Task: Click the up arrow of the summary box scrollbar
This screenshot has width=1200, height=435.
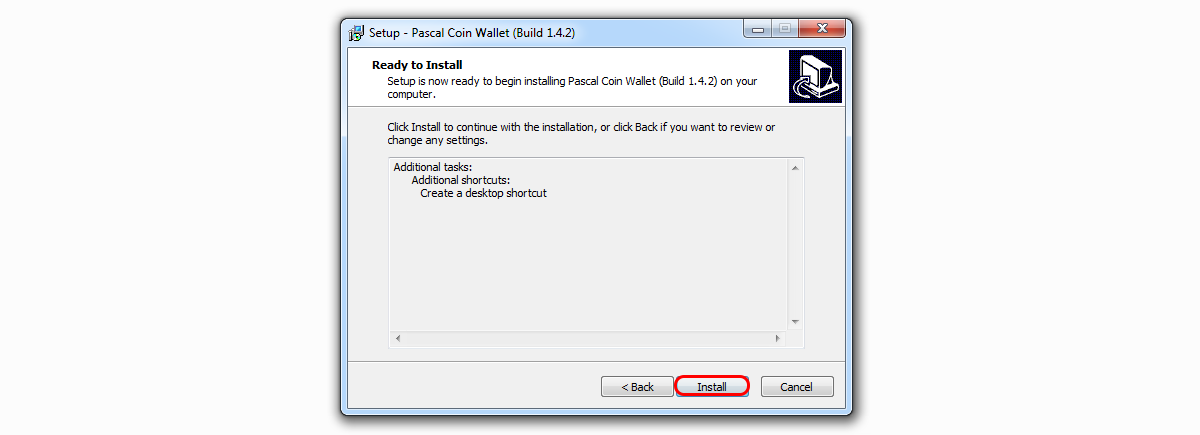Action: tap(795, 167)
